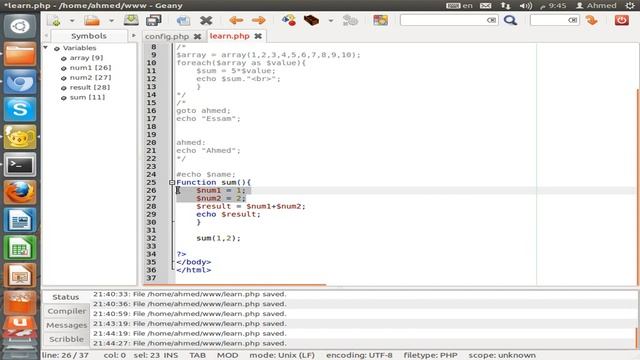Reload the current file from disk icon
Screen dimensions: 640x360
point(183,20)
